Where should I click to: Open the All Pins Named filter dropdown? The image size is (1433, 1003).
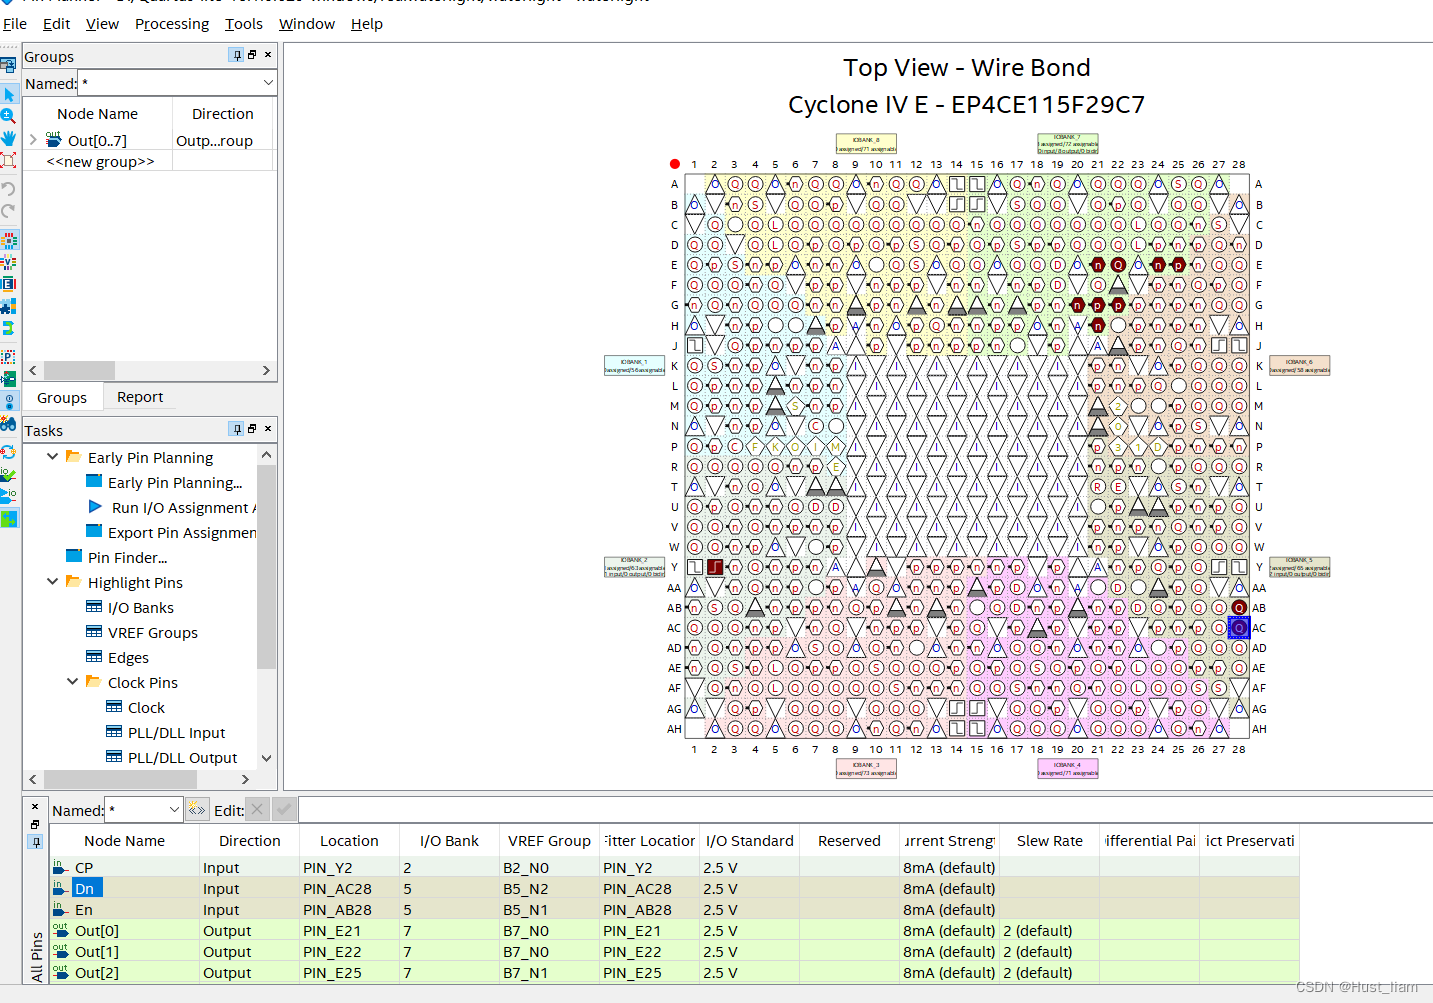pyautogui.click(x=174, y=810)
